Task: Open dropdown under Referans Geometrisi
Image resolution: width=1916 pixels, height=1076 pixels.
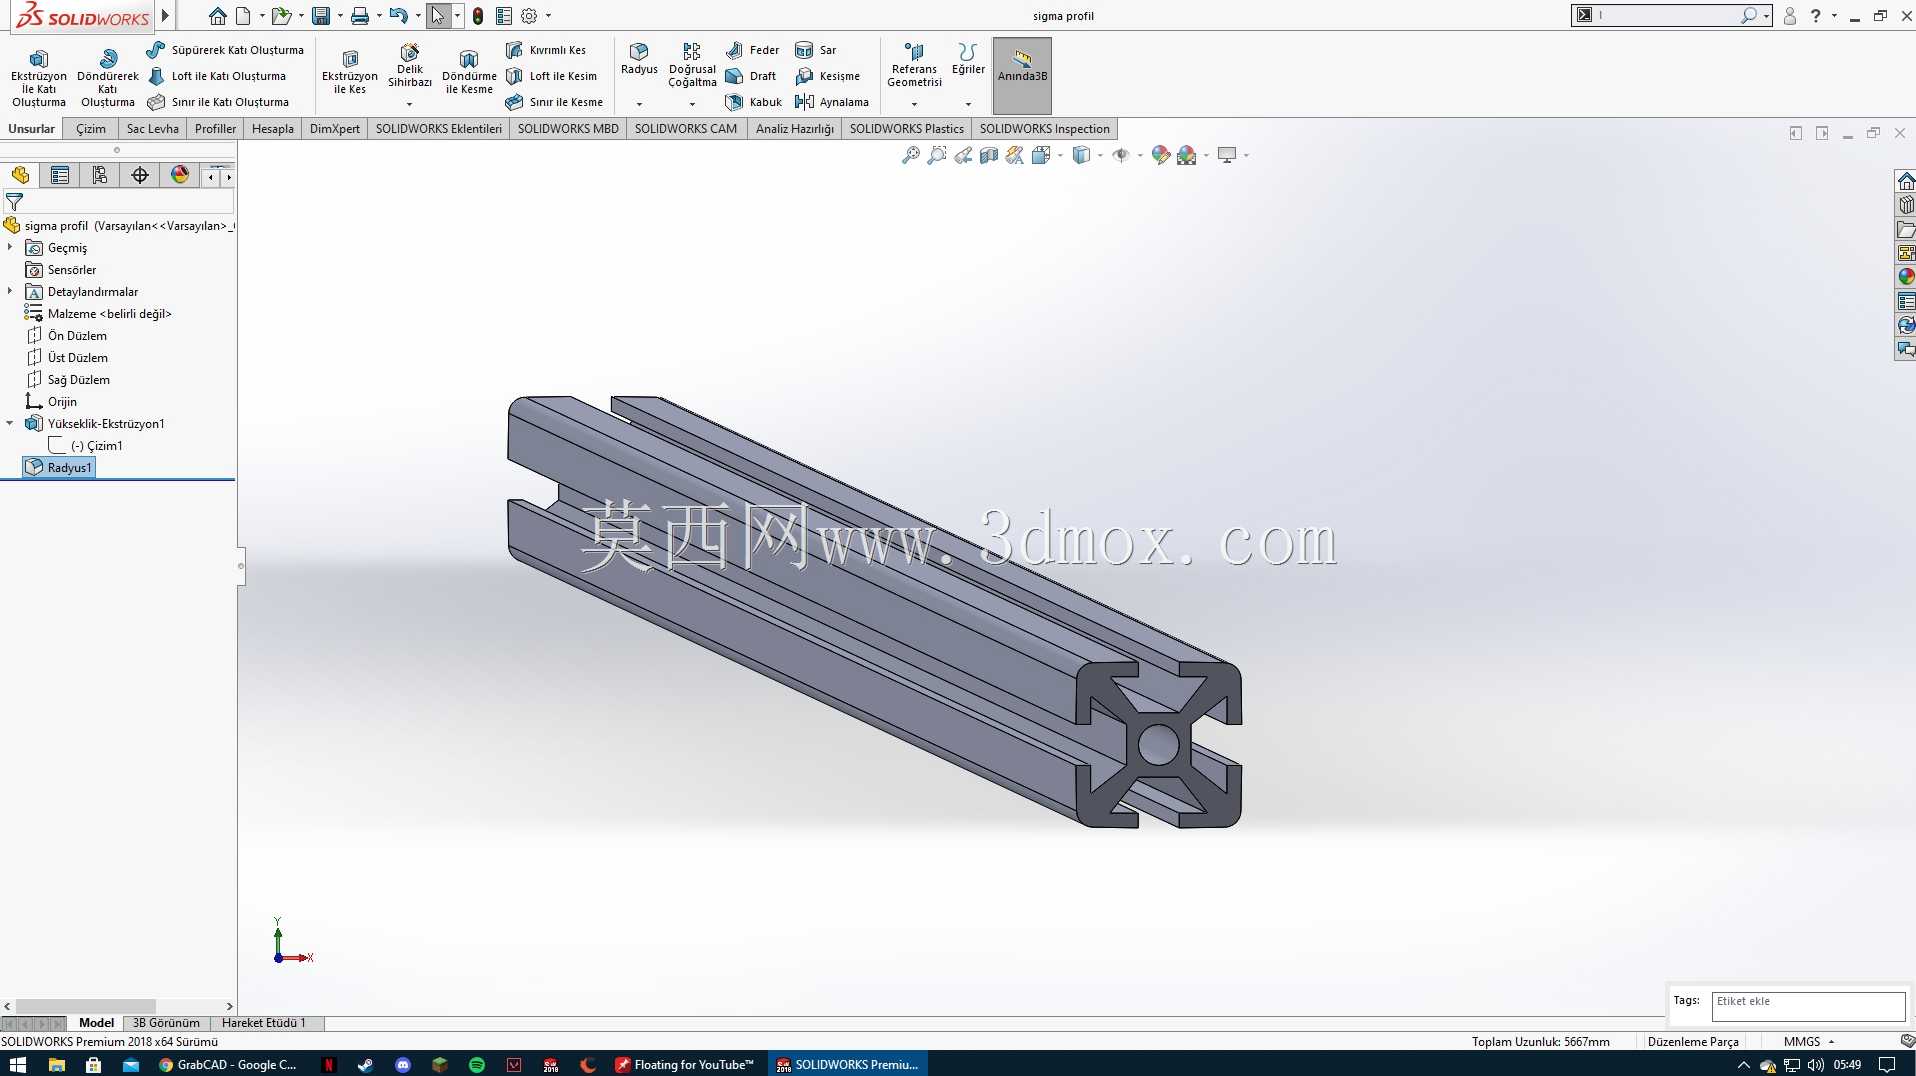Action: coord(914,104)
